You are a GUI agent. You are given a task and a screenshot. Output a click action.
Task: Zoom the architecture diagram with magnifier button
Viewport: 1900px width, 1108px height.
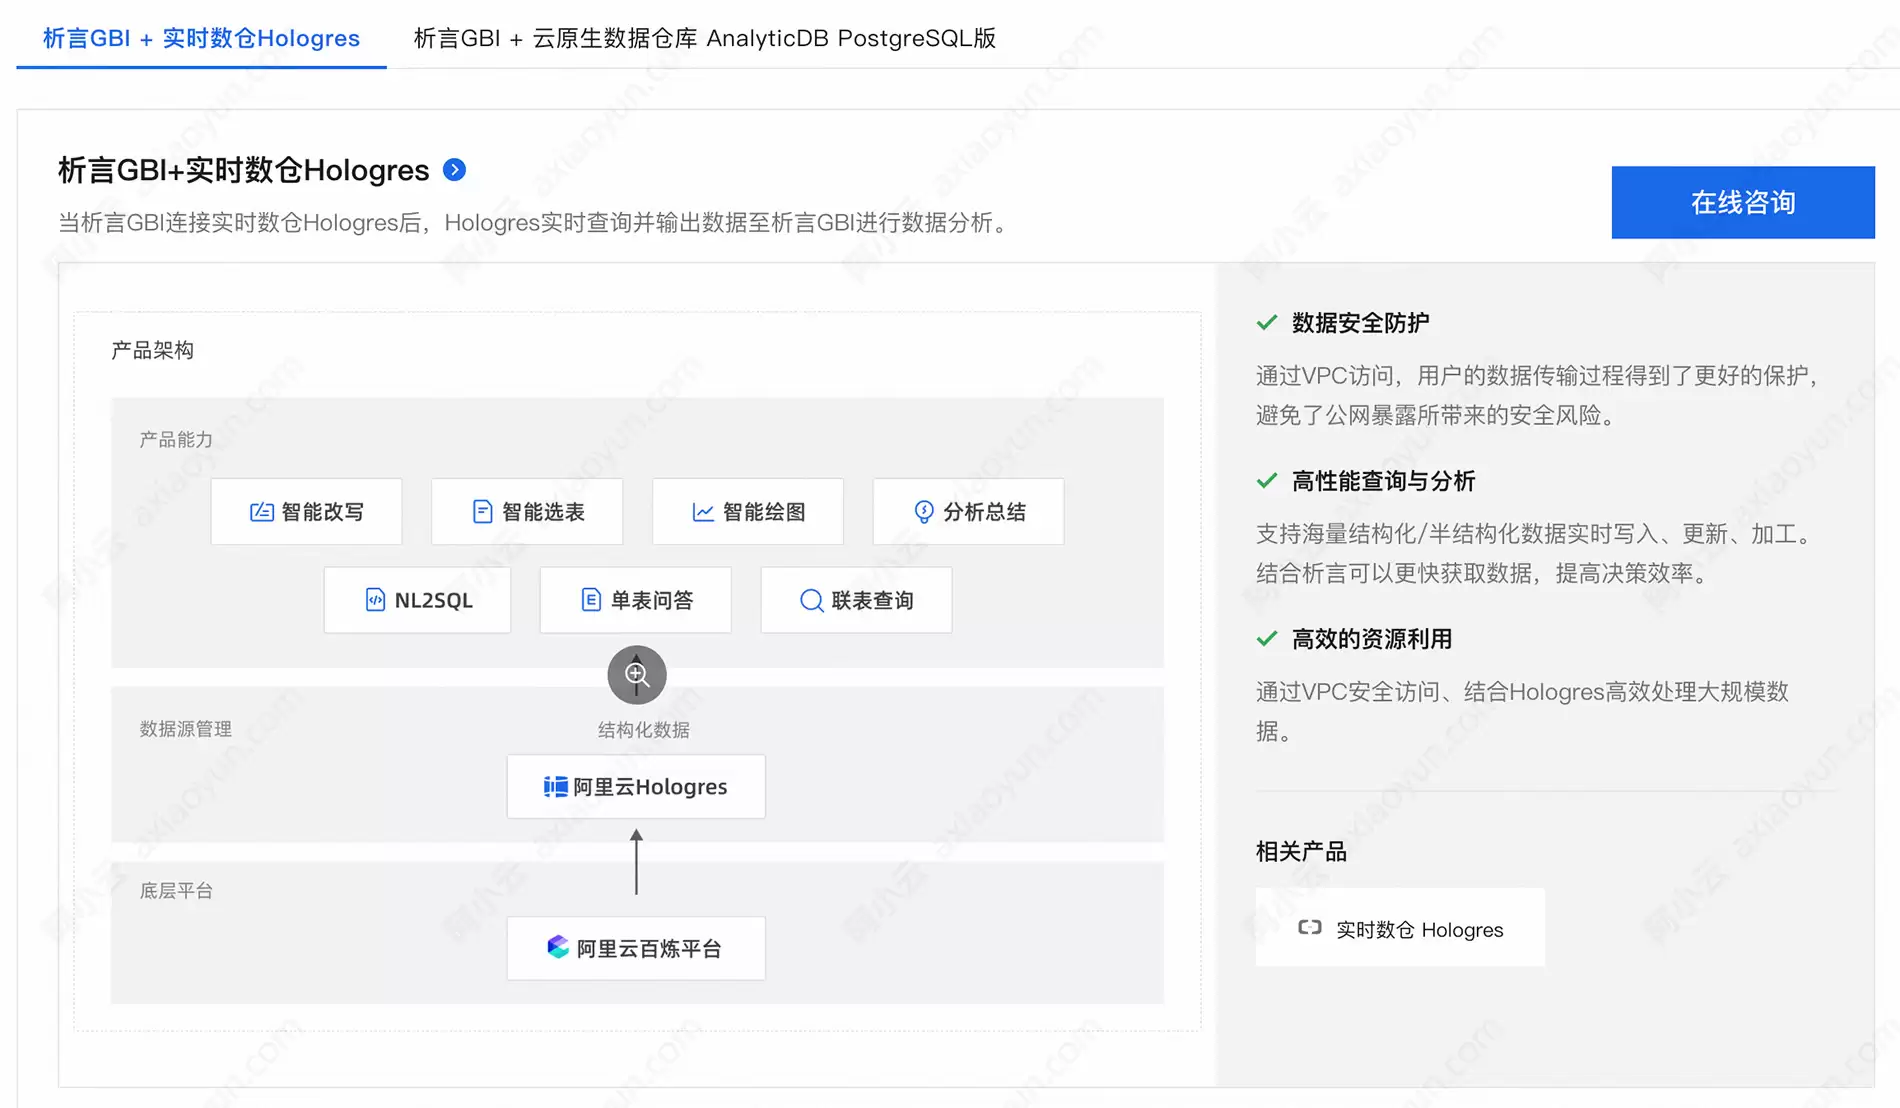point(637,675)
